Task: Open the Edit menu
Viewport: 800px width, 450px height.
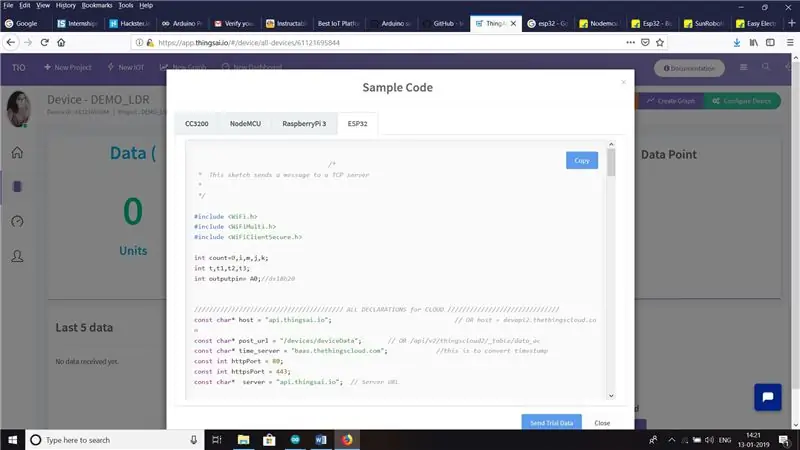Action: pyautogui.click(x=24, y=5)
